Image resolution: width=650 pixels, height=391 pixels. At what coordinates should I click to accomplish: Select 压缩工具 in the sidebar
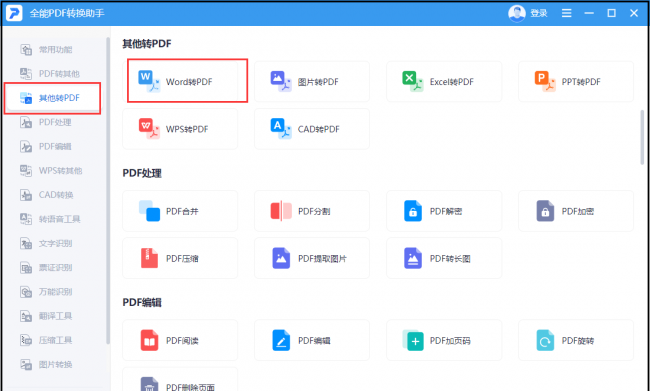pos(54,340)
